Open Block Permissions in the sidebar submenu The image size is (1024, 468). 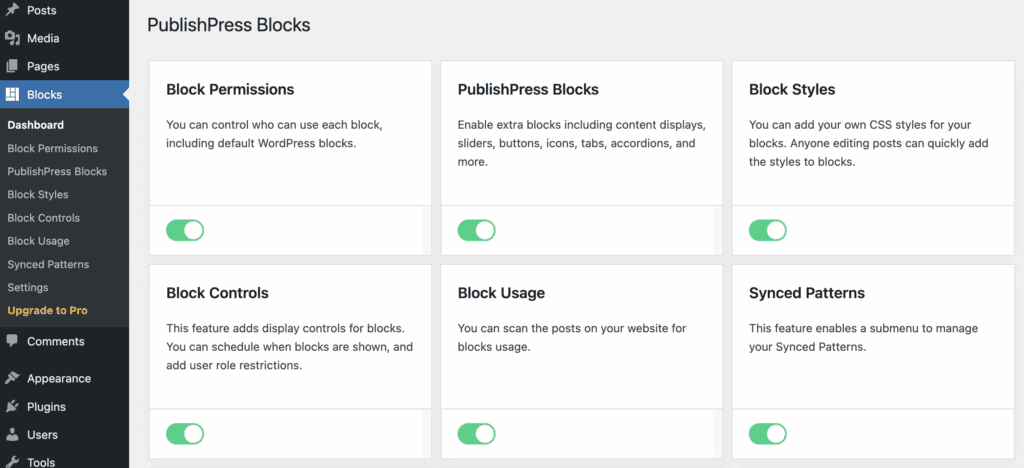coord(52,148)
